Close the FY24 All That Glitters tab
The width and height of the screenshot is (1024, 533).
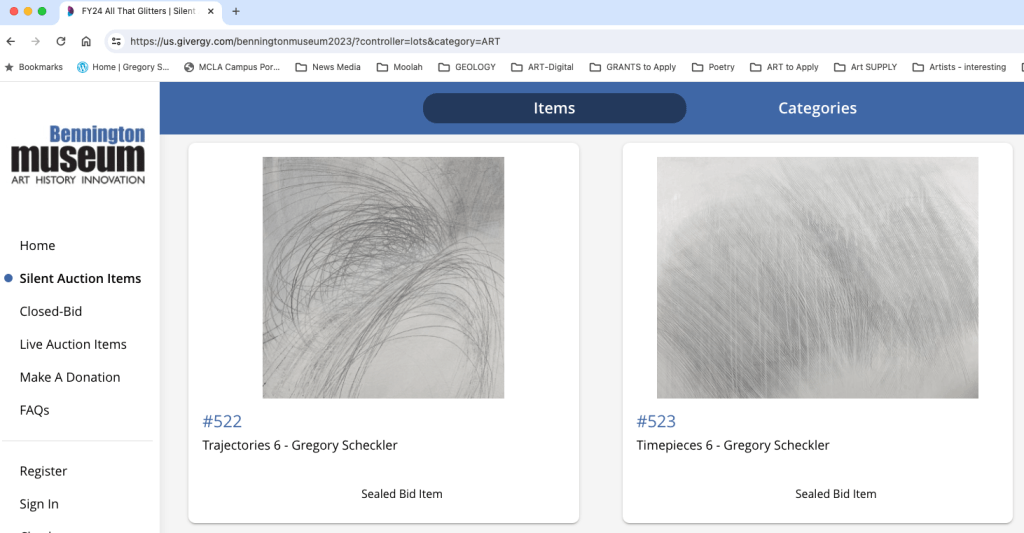tap(211, 11)
